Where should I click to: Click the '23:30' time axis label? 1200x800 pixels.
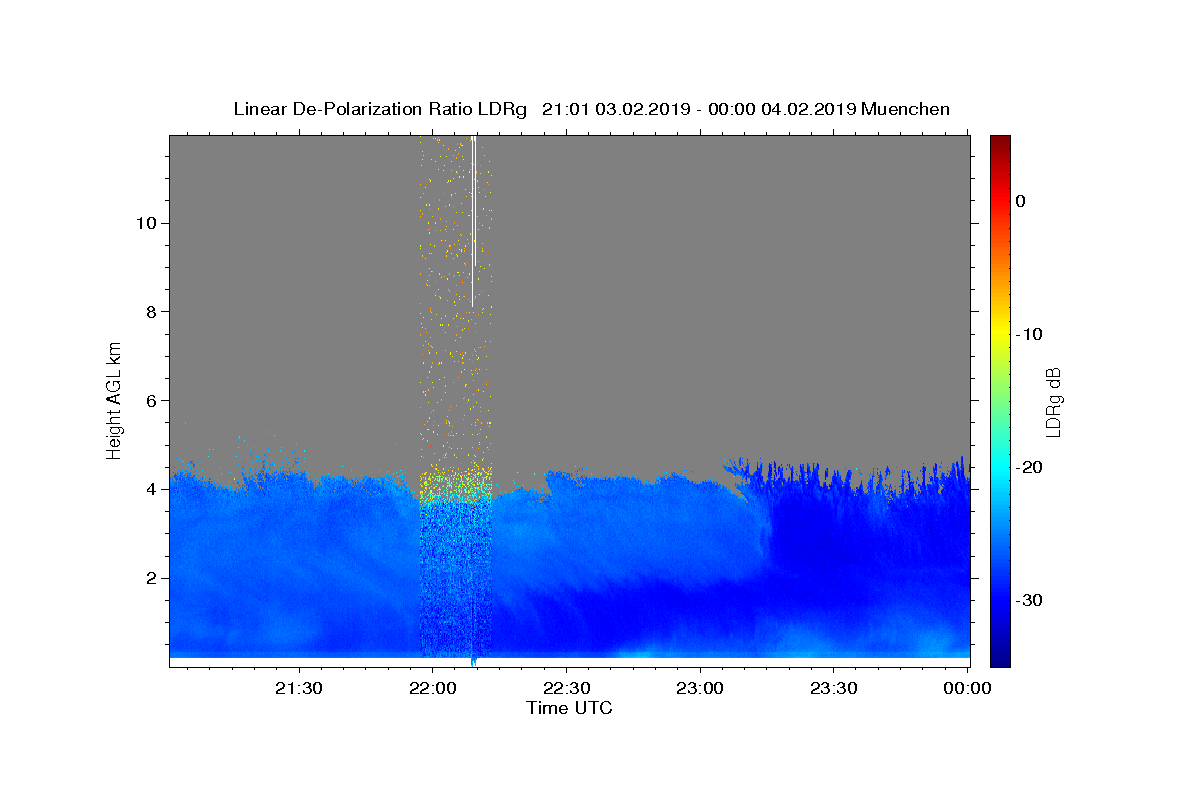(833, 688)
